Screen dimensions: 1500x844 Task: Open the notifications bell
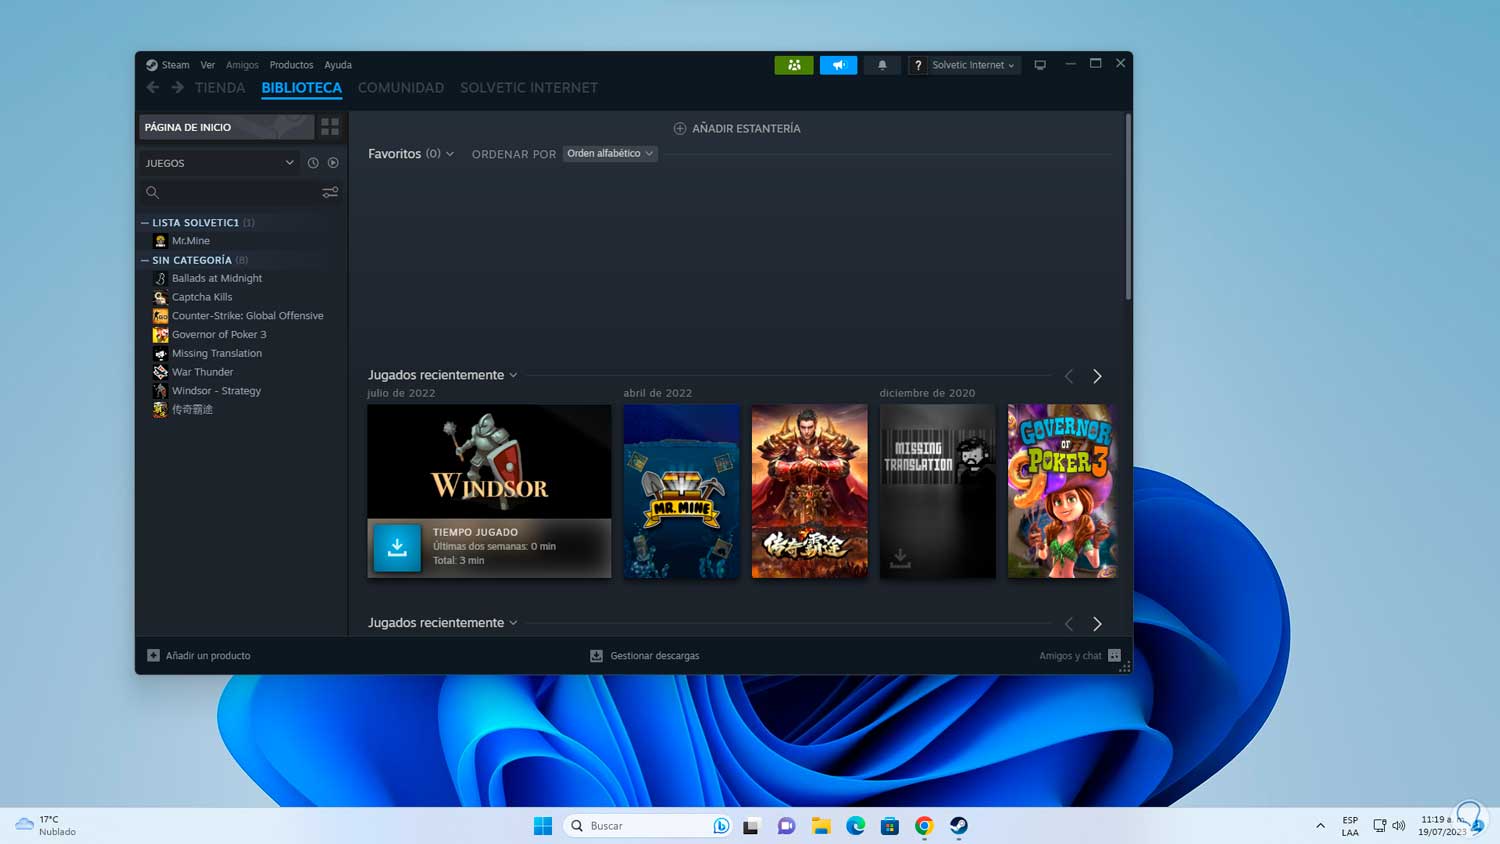(x=882, y=65)
